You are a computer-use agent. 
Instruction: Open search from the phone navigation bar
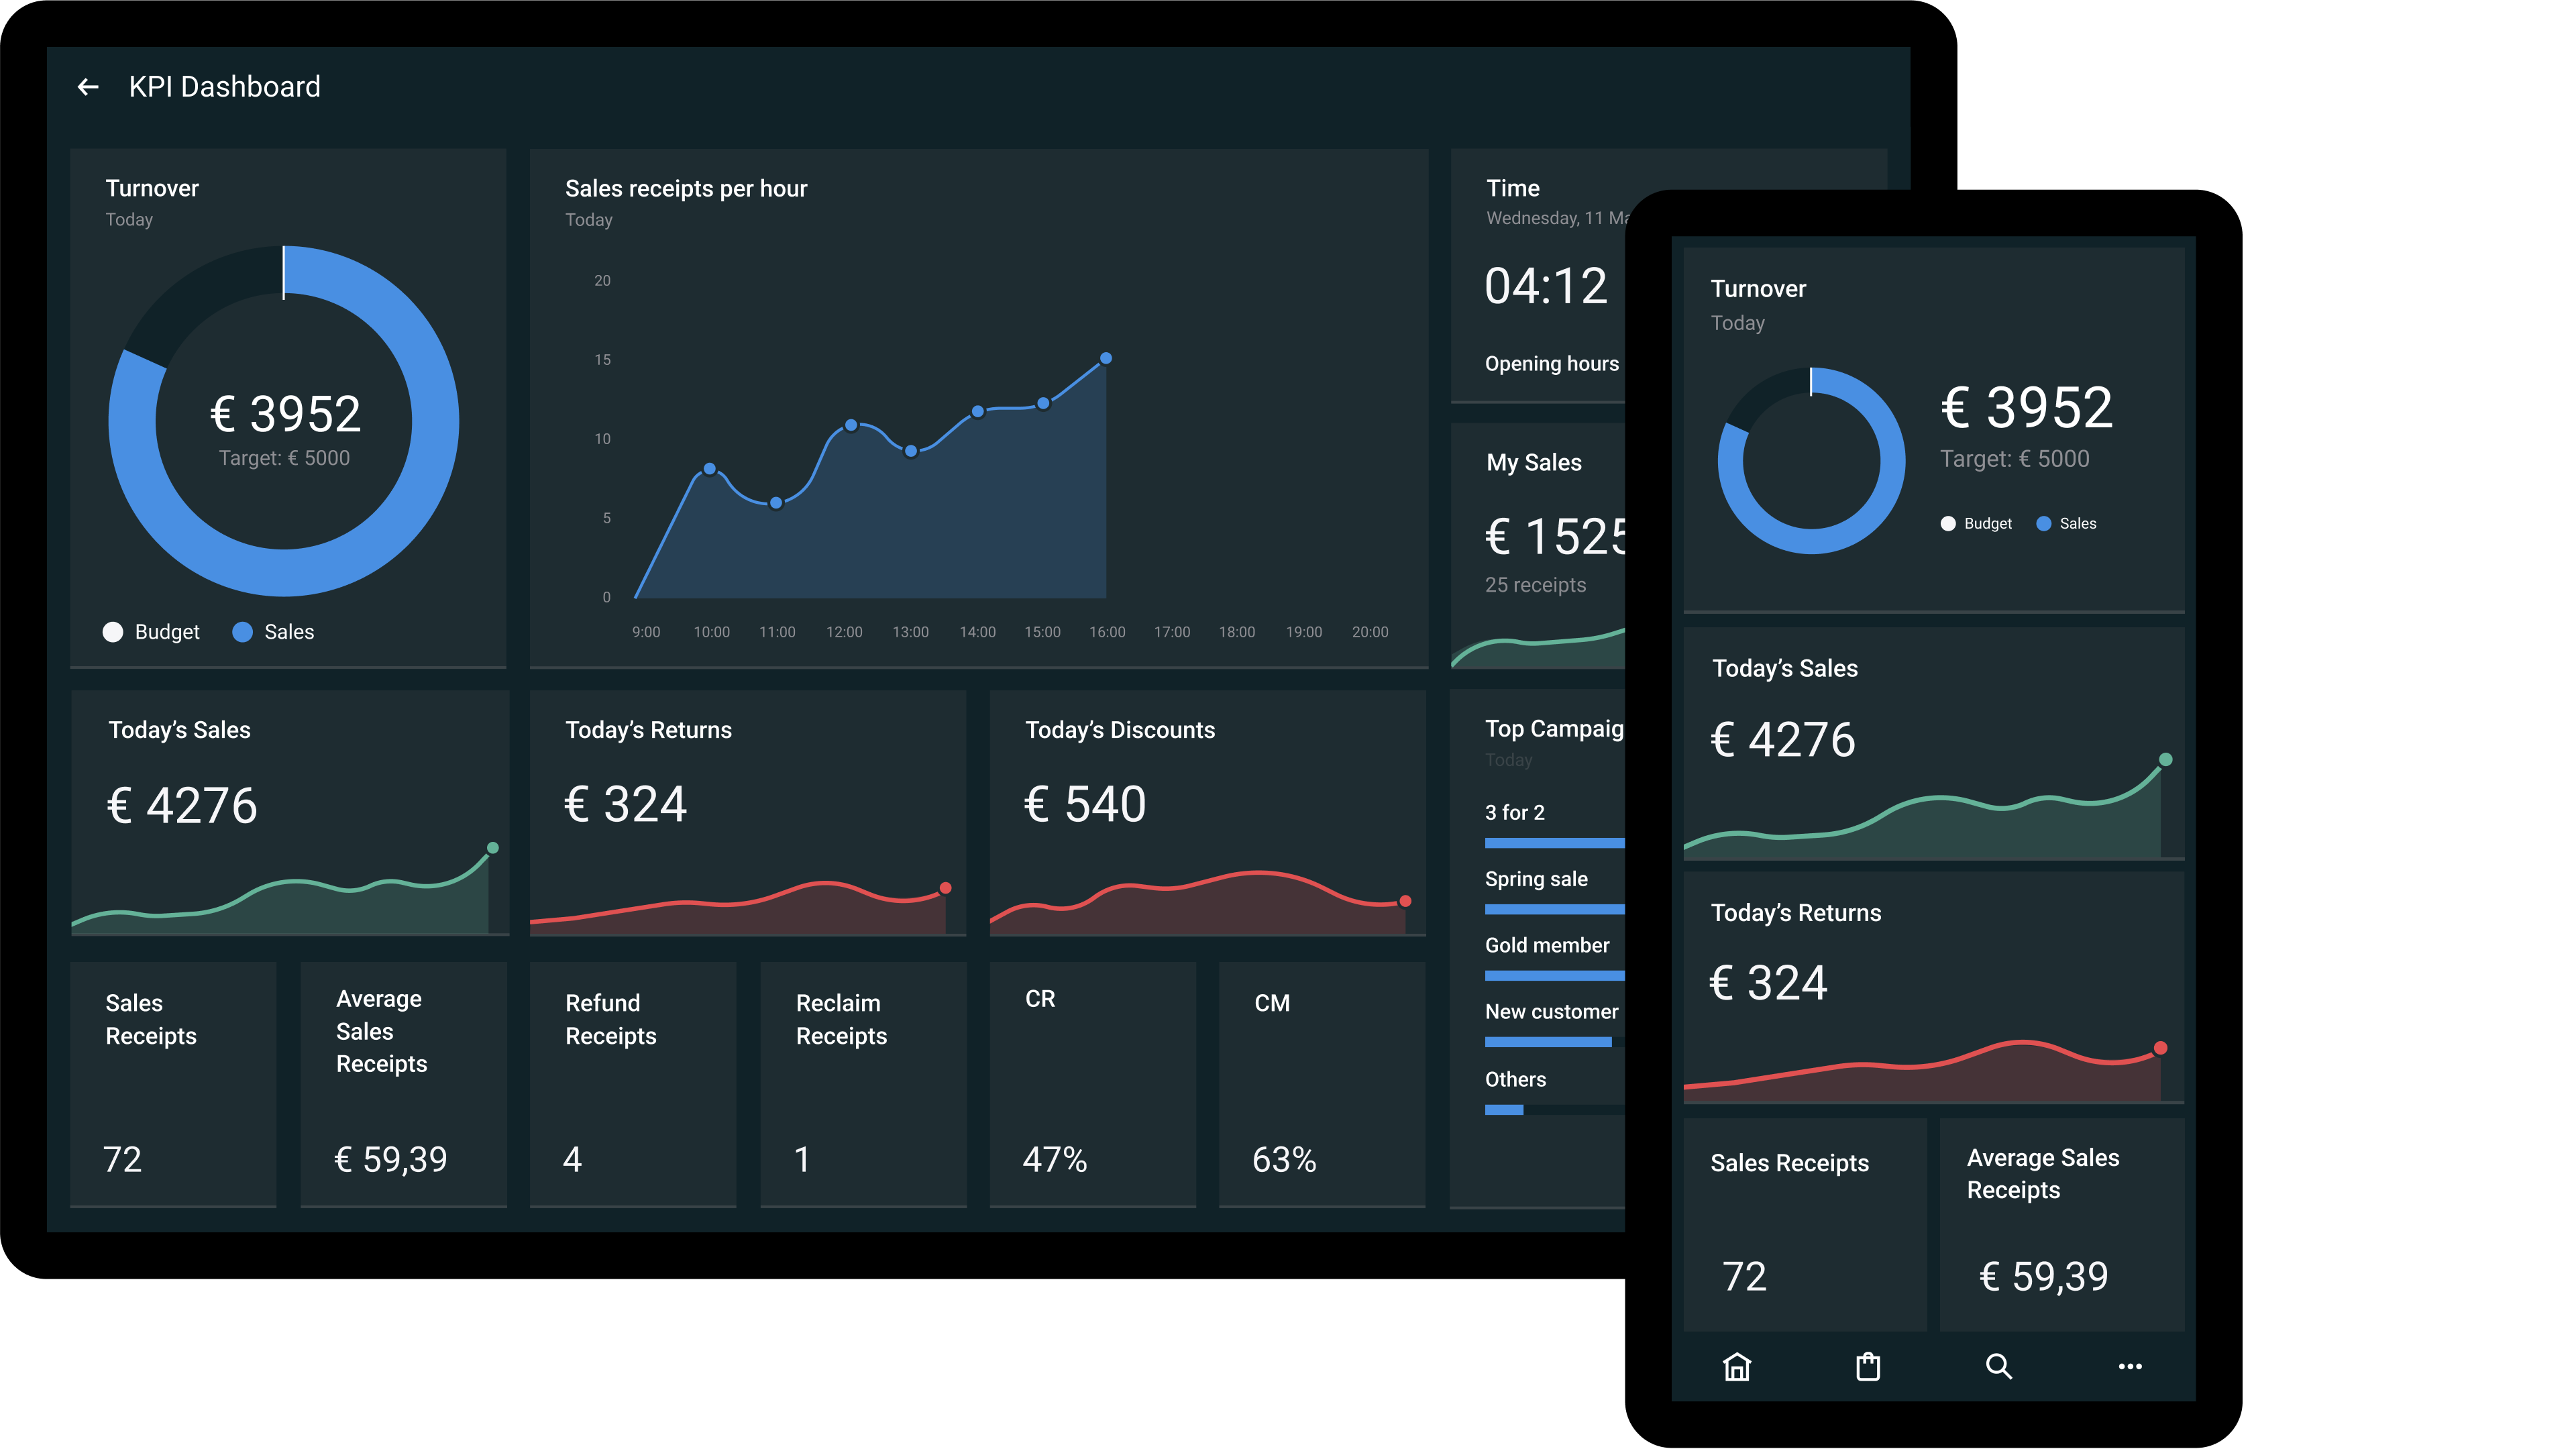(x=1999, y=1366)
